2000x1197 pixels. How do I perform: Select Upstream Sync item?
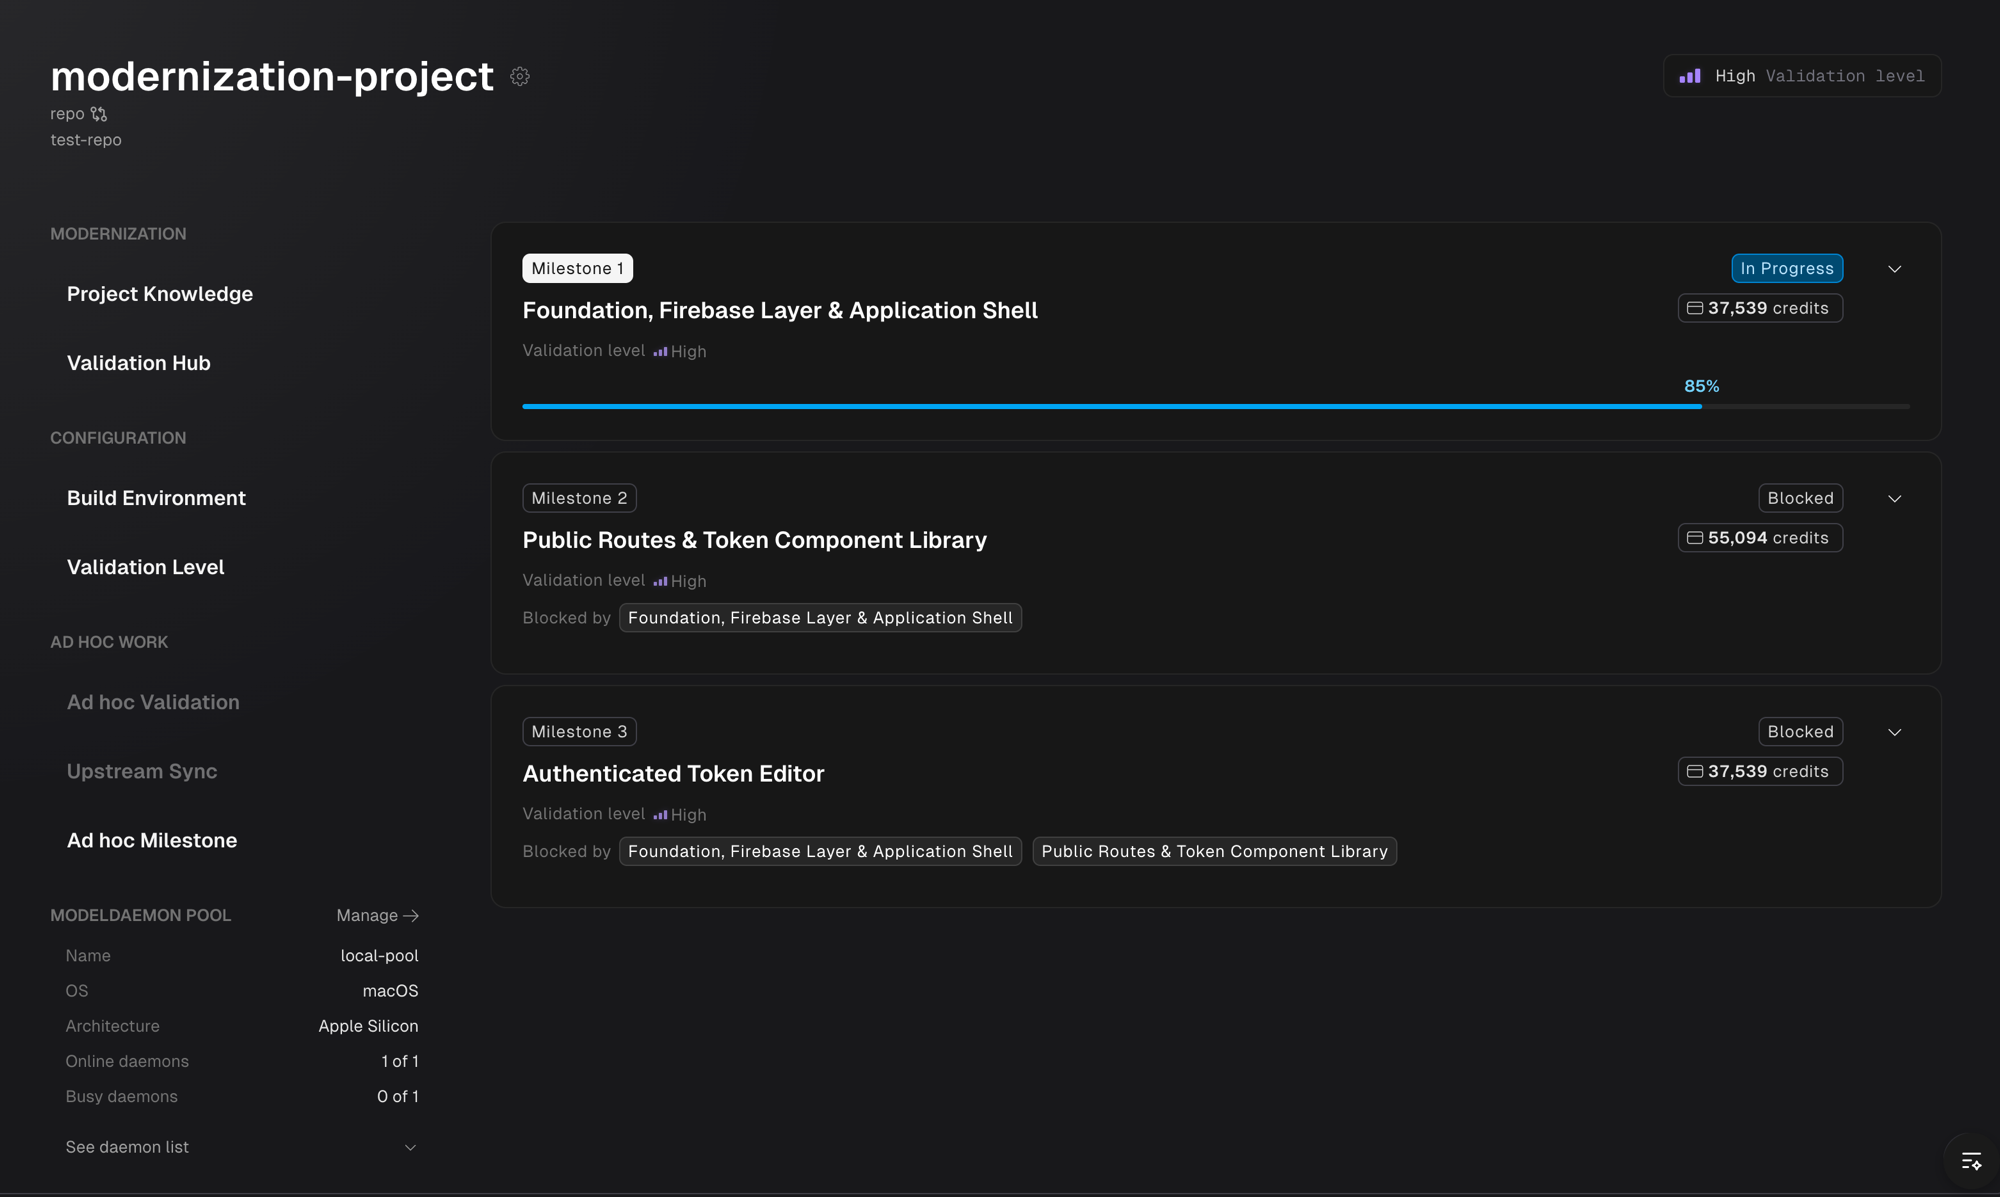click(x=142, y=771)
